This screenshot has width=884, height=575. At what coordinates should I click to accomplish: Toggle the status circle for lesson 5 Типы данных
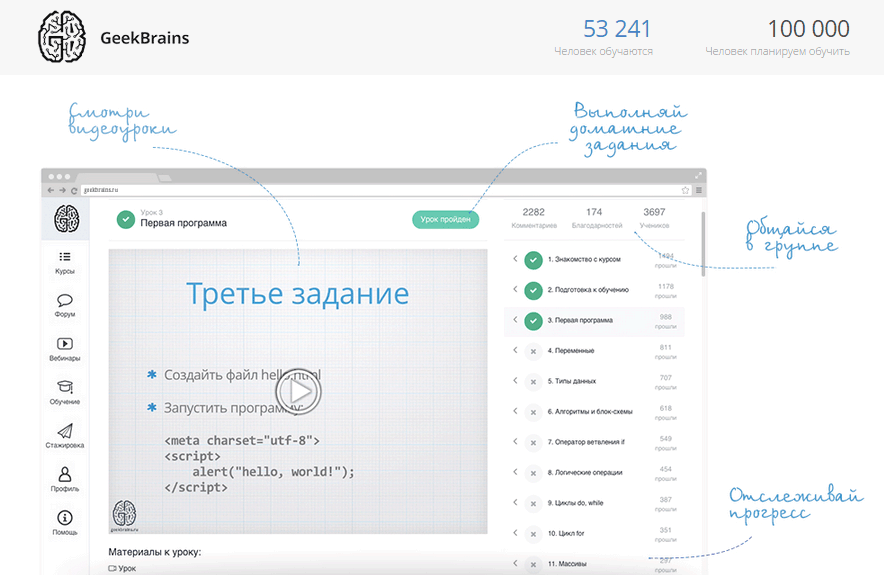point(534,381)
